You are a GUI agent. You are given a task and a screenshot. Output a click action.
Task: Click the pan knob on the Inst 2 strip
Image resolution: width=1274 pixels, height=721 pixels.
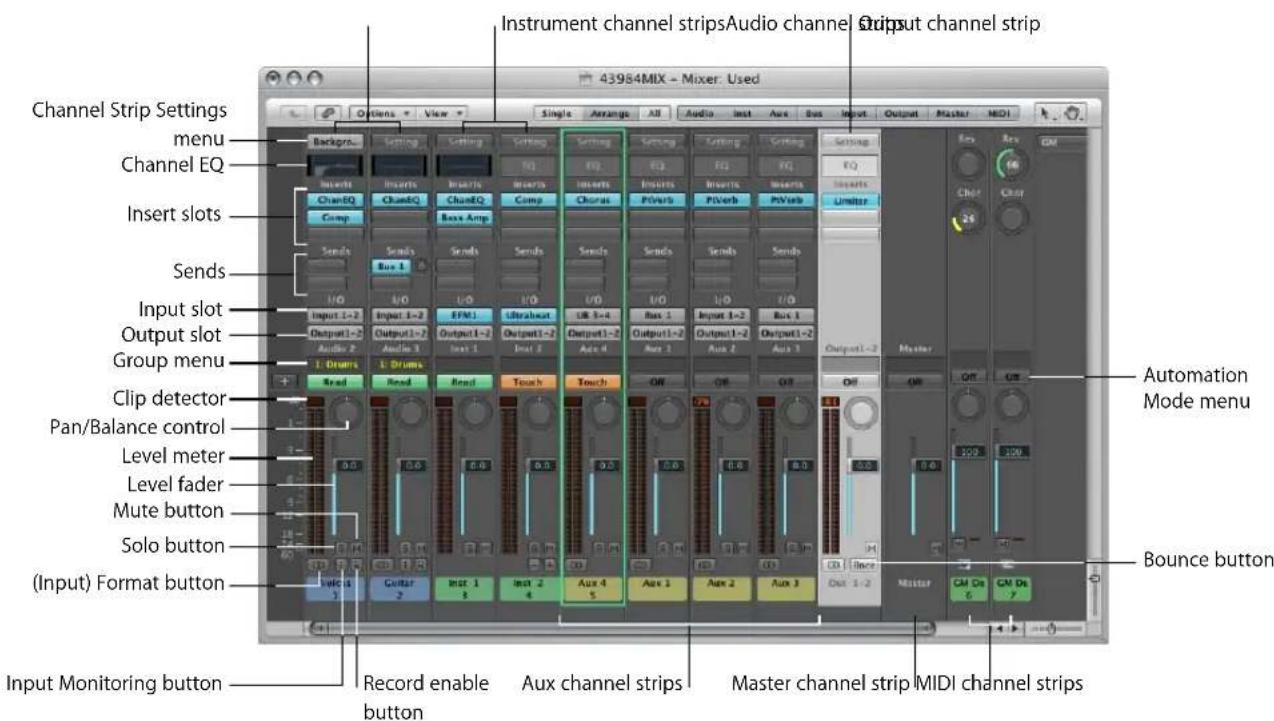[539, 413]
